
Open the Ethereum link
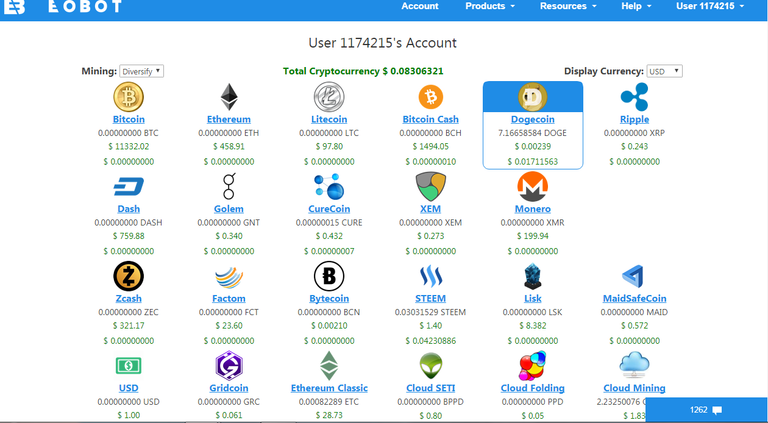(x=229, y=119)
